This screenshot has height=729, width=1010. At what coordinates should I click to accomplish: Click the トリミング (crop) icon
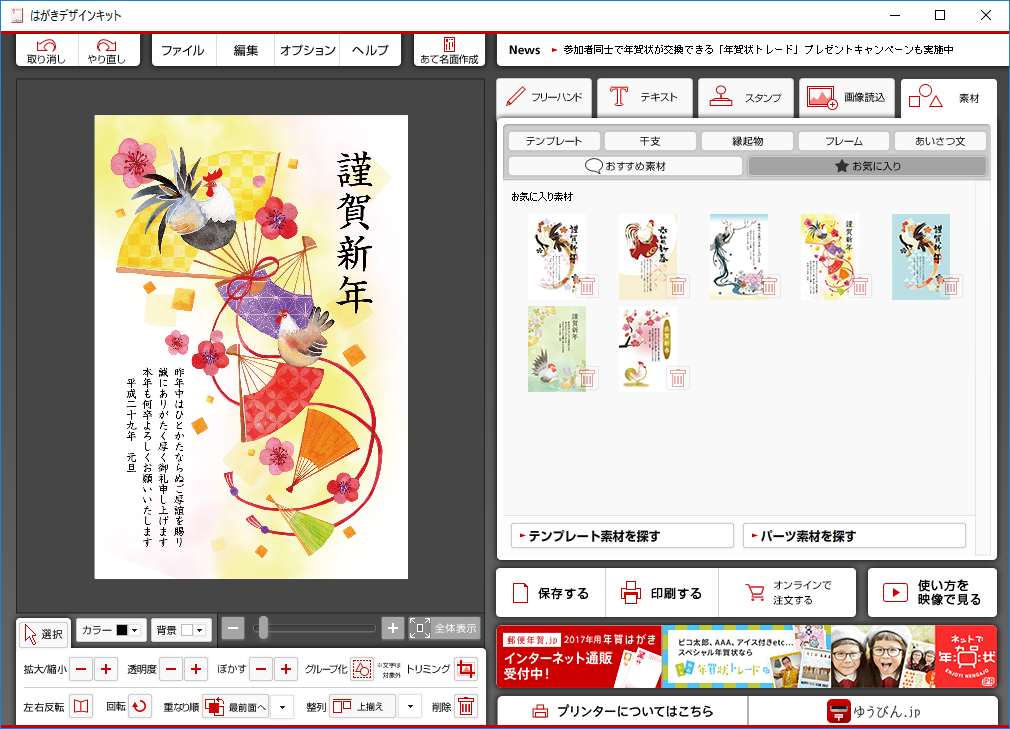click(x=465, y=668)
